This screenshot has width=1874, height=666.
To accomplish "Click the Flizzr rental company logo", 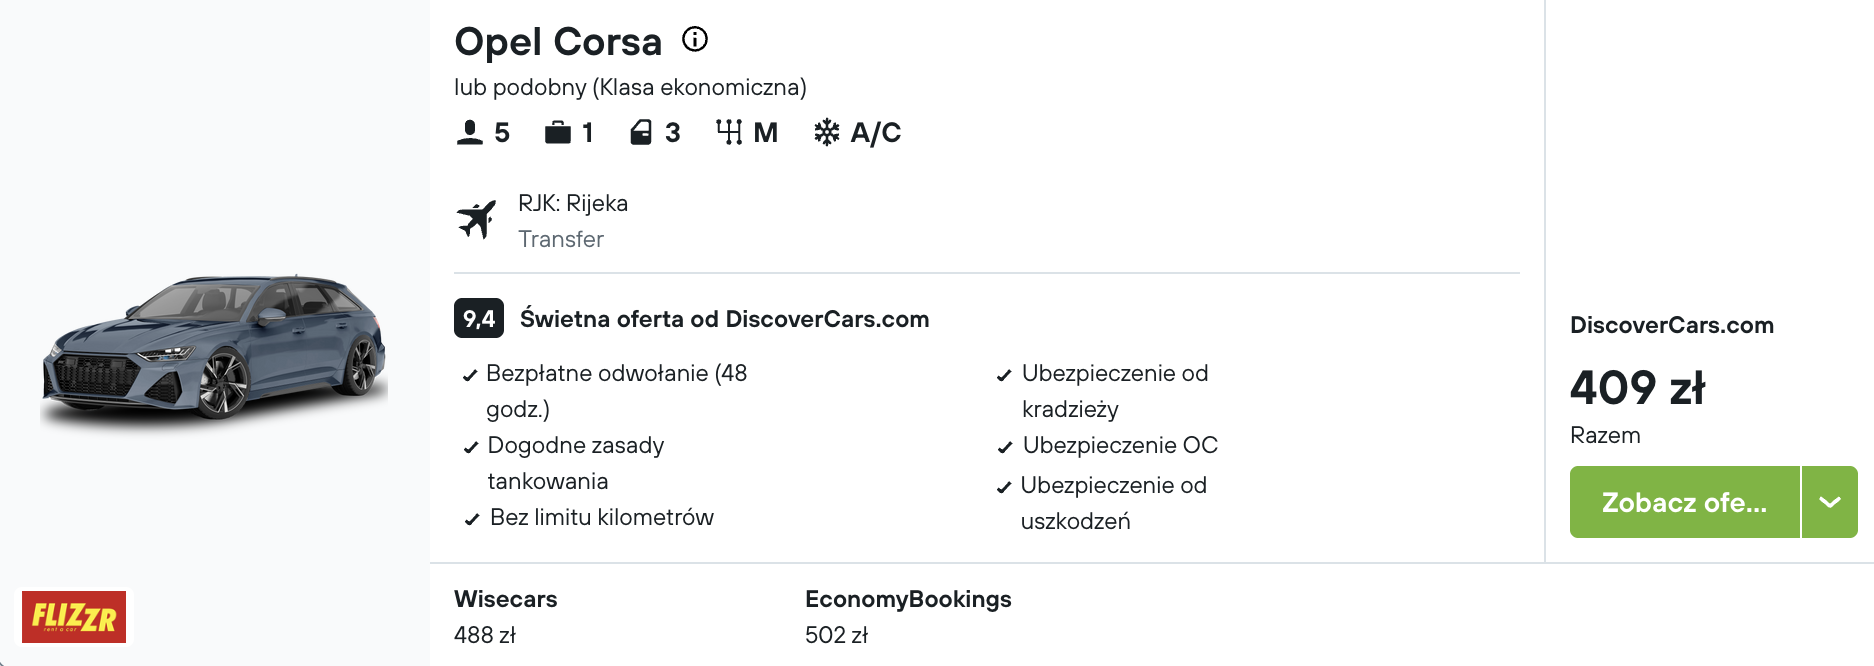I will pyautogui.click(x=74, y=617).
